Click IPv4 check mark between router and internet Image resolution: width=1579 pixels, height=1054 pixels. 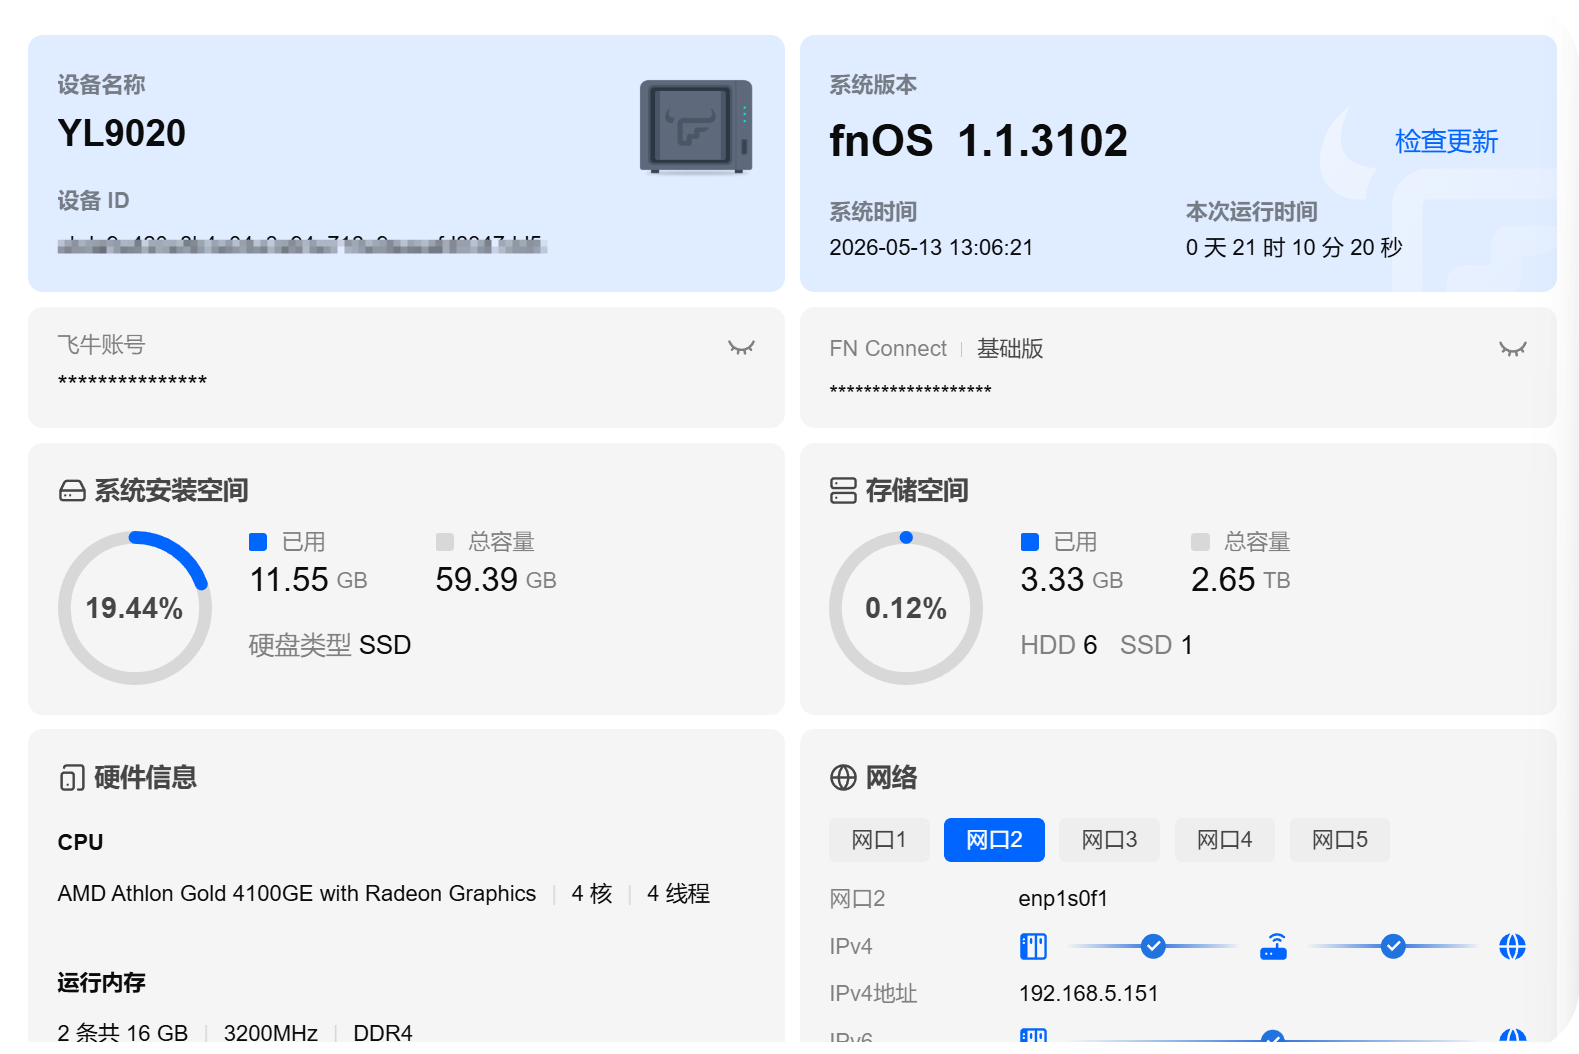point(1393,946)
